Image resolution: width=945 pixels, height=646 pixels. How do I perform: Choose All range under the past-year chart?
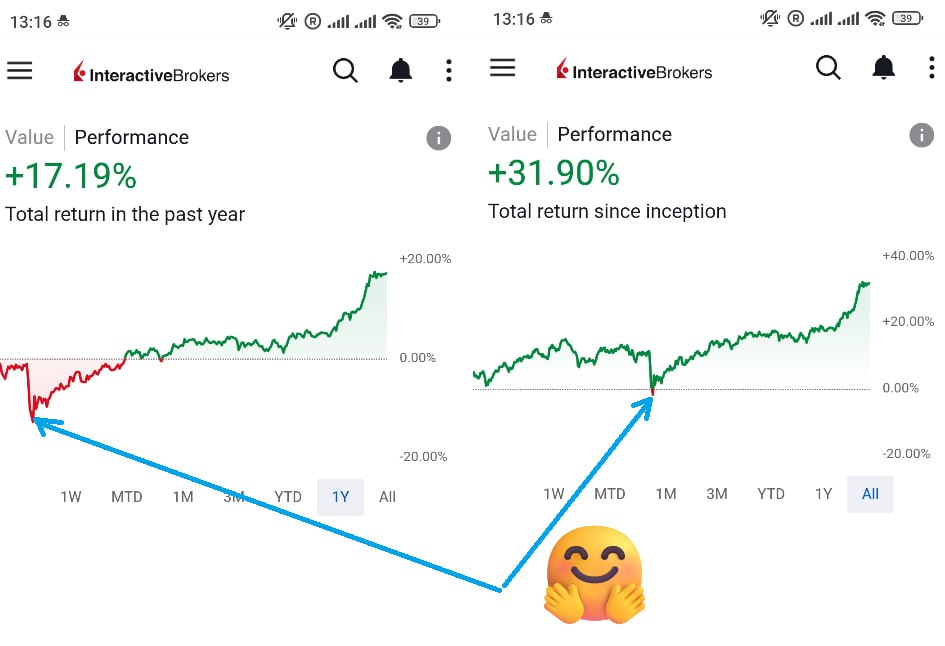[x=387, y=497]
